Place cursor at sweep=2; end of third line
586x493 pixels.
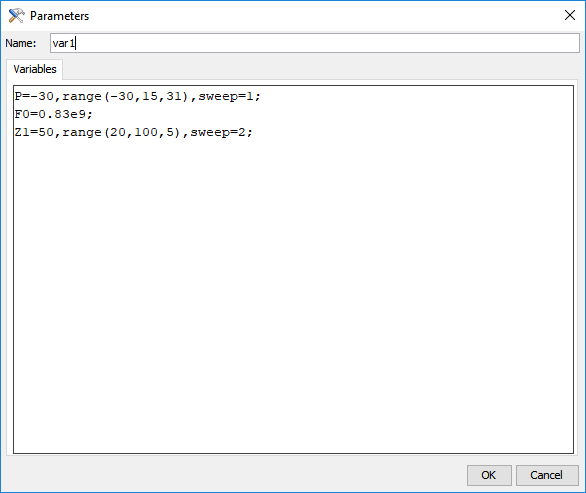click(x=253, y=132)
